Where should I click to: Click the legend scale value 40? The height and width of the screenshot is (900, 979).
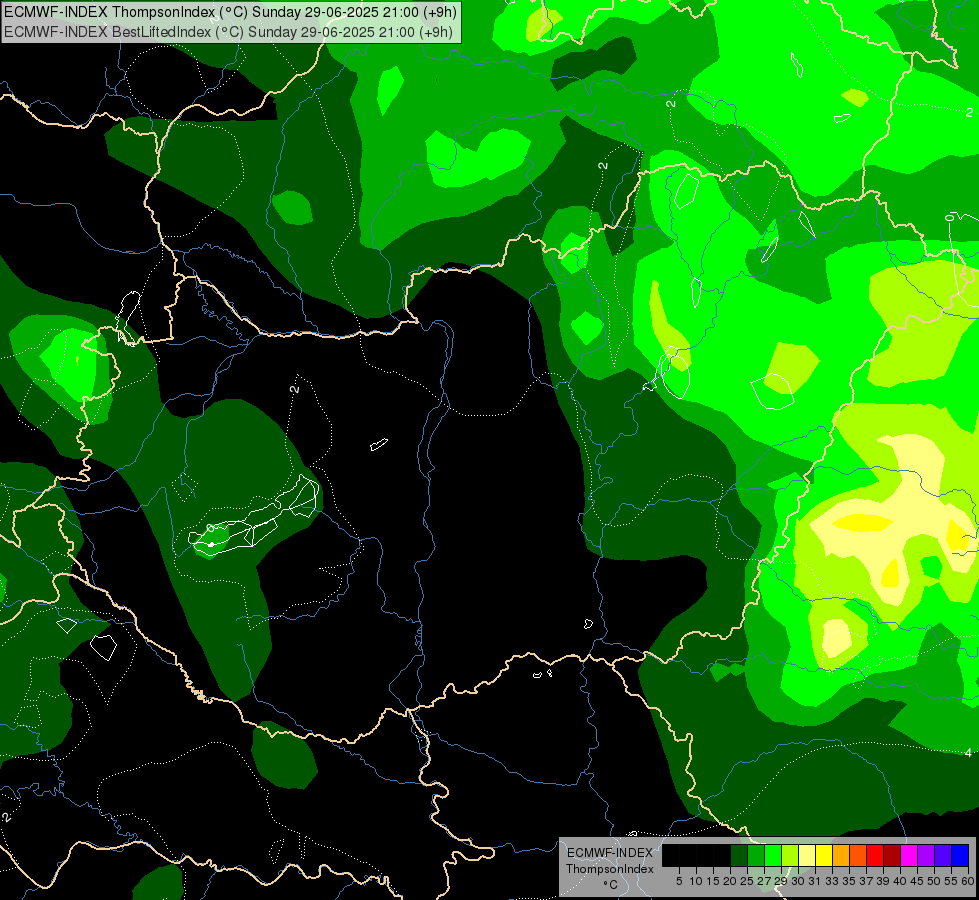point(900,881)
